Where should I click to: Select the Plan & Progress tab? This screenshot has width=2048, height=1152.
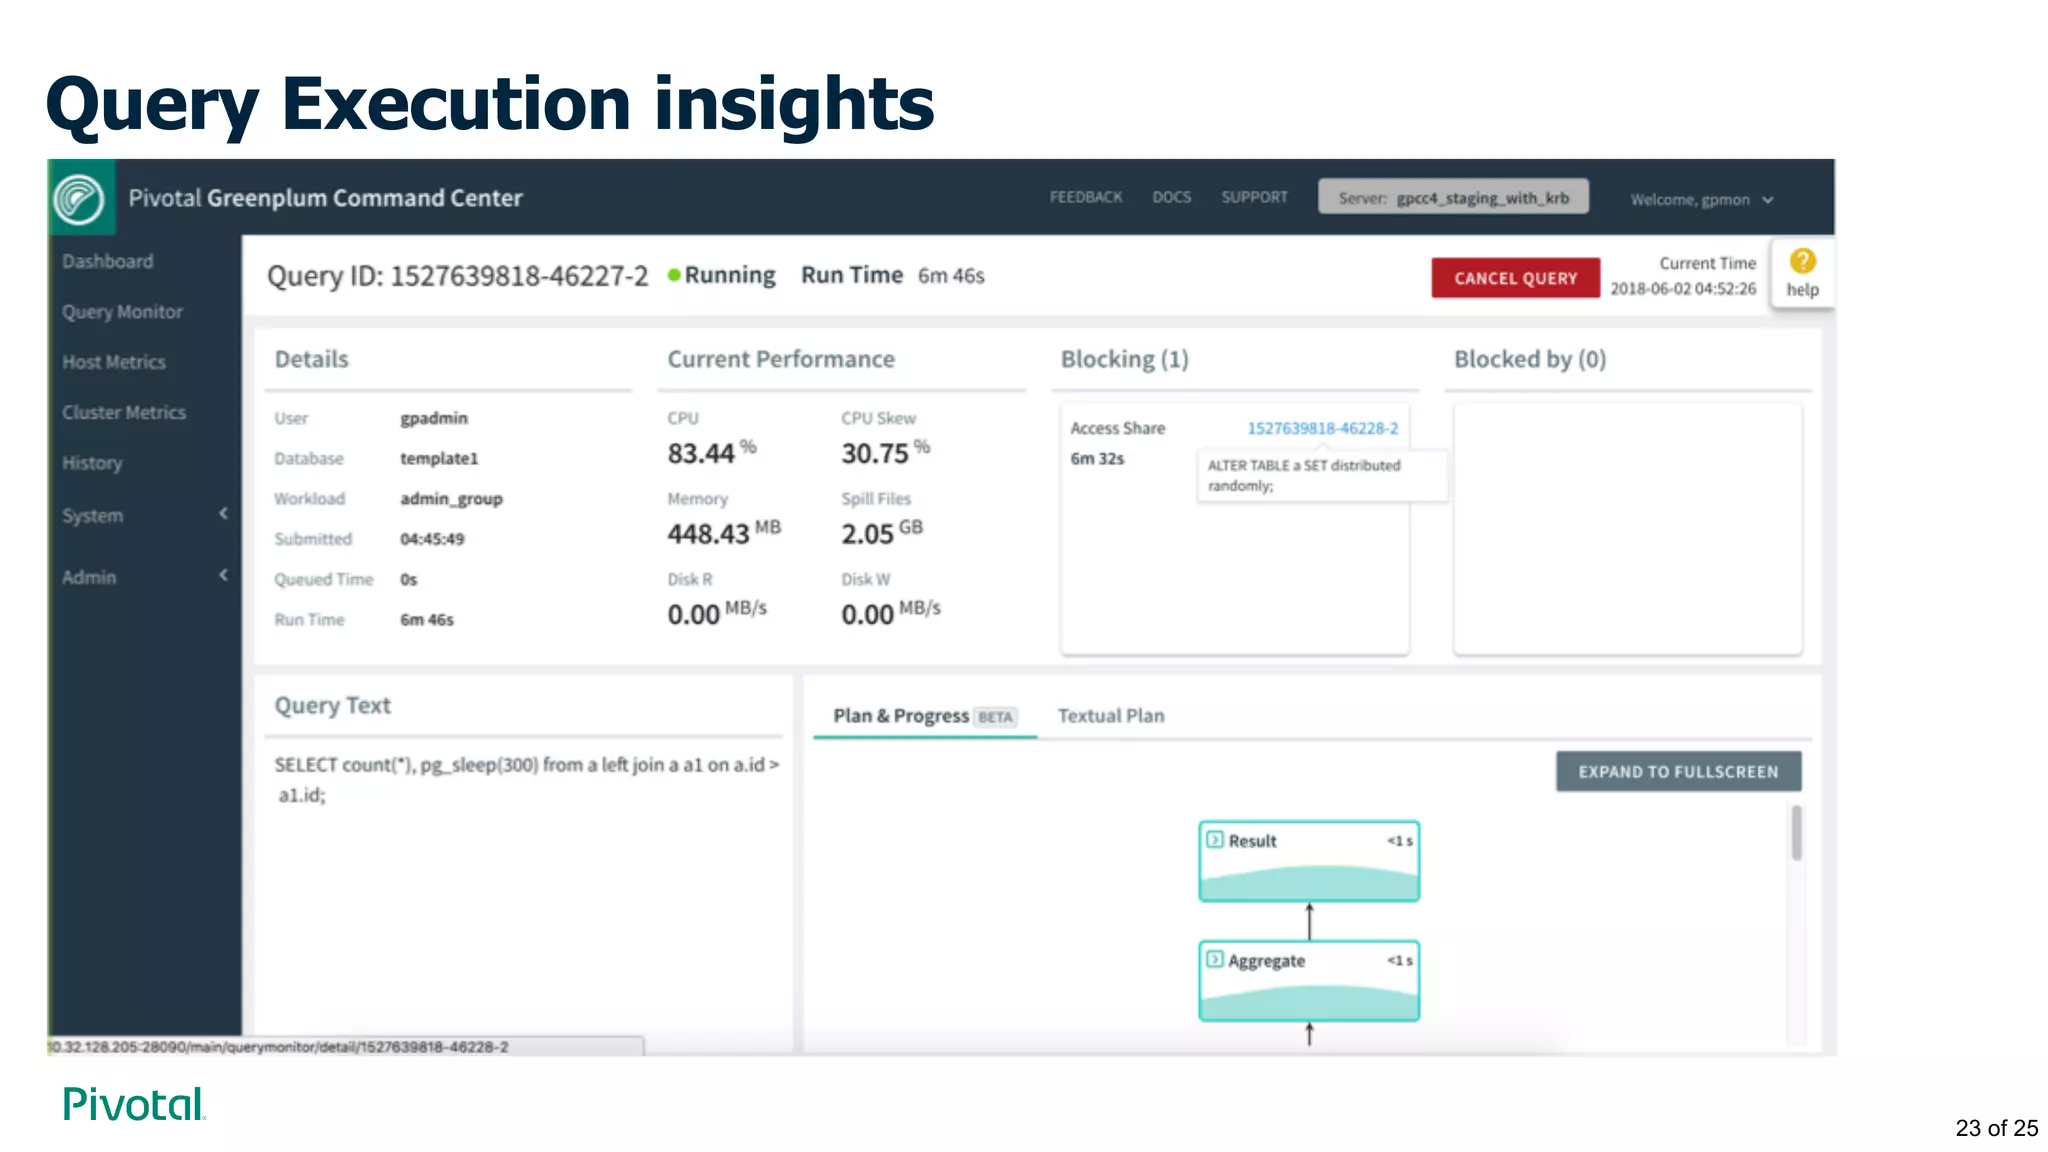click(924, 716)
